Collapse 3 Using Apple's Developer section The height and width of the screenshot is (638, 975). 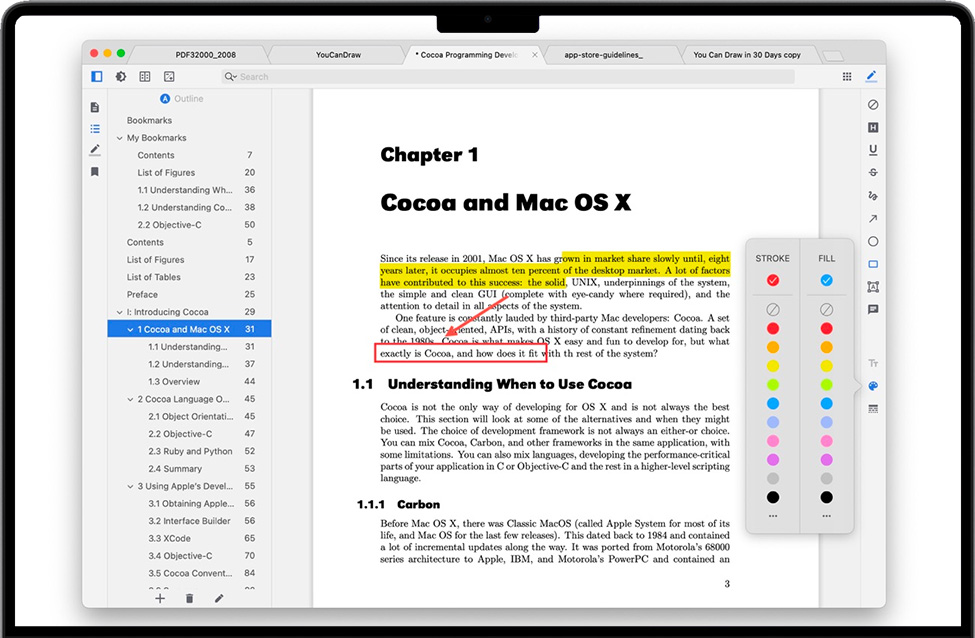tap(130, 486)
